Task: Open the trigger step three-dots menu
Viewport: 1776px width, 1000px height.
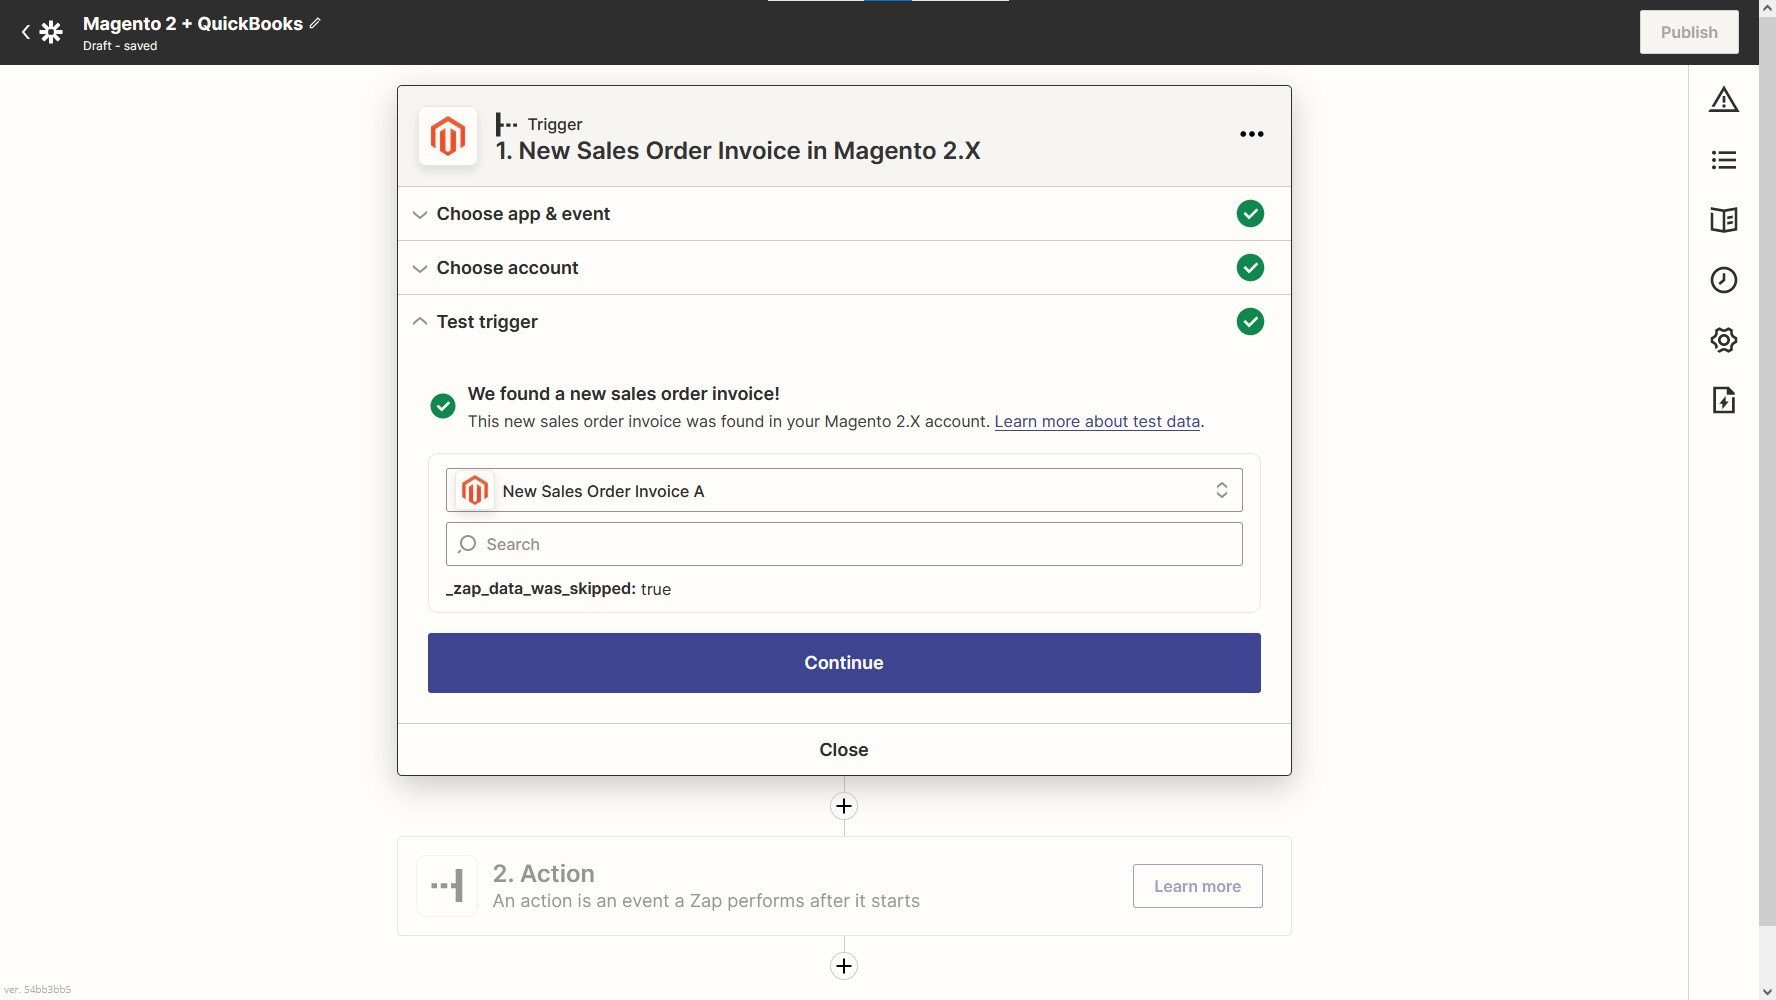Action: 1252,134
